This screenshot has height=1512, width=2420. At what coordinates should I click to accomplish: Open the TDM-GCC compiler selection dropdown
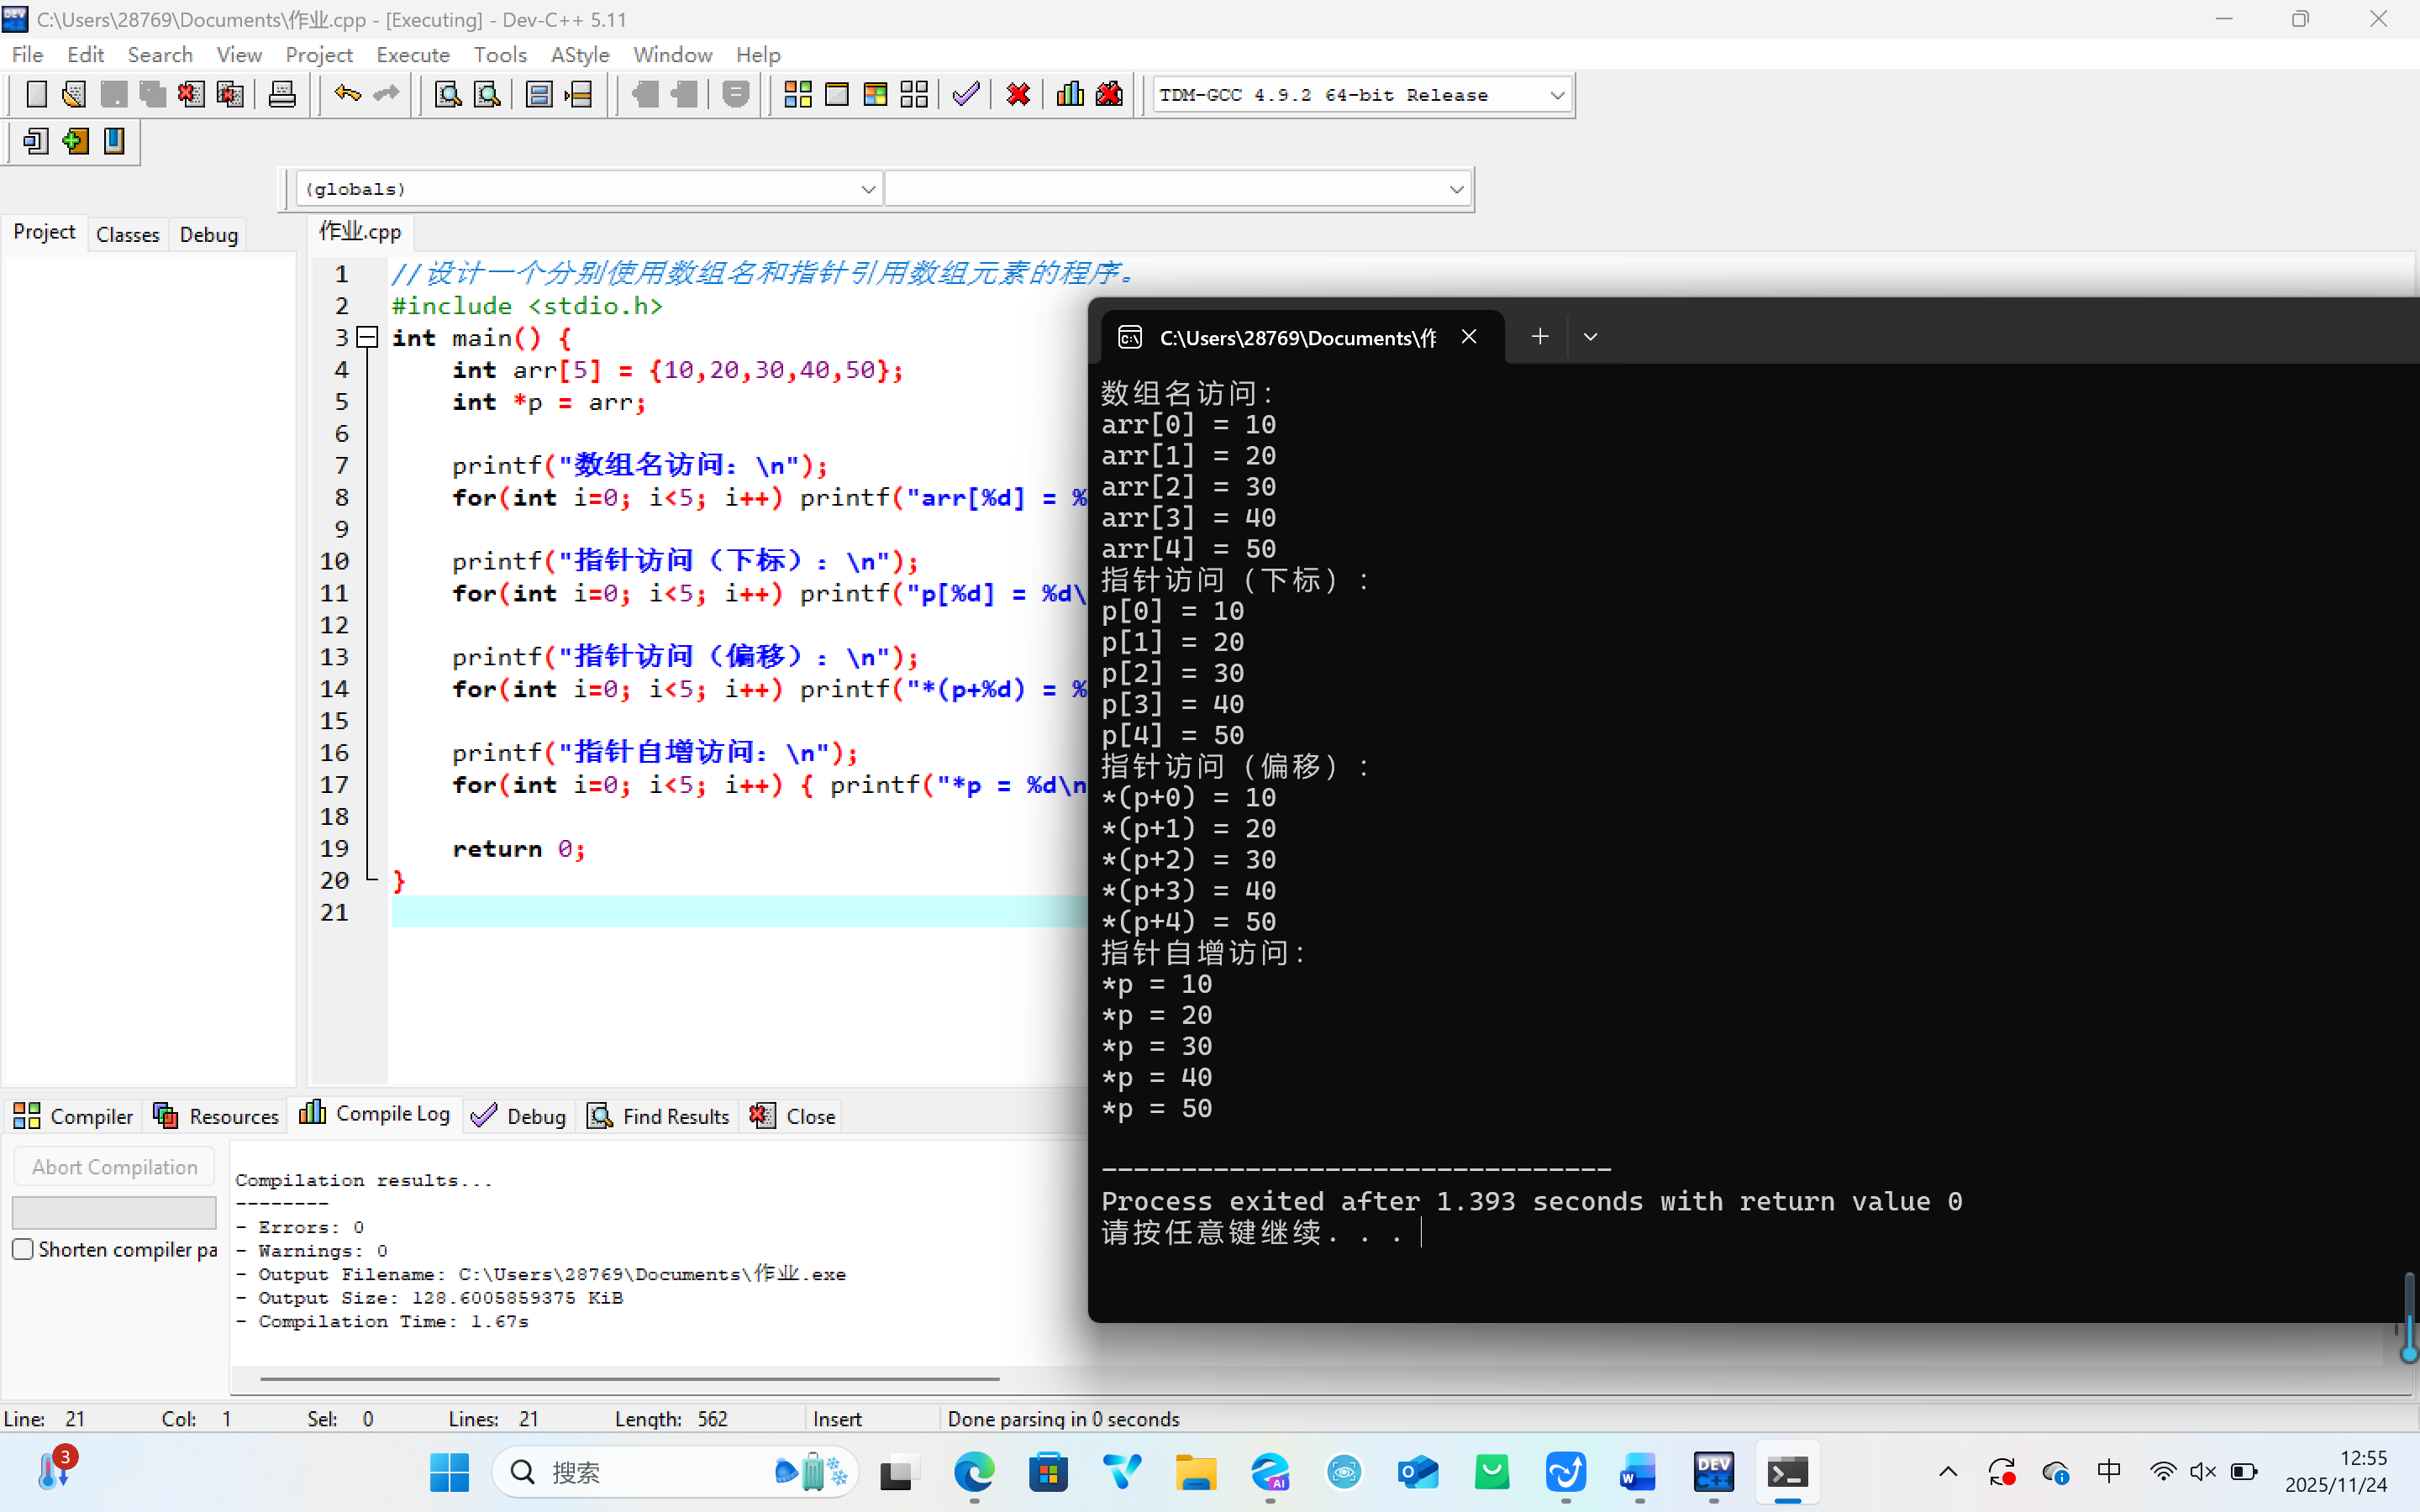[x=1556, y=95]
